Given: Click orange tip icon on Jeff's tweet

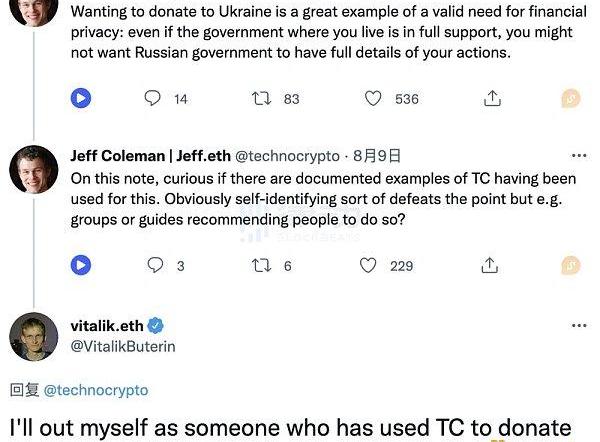Looking at the screenshot, I should coord(570,265).
